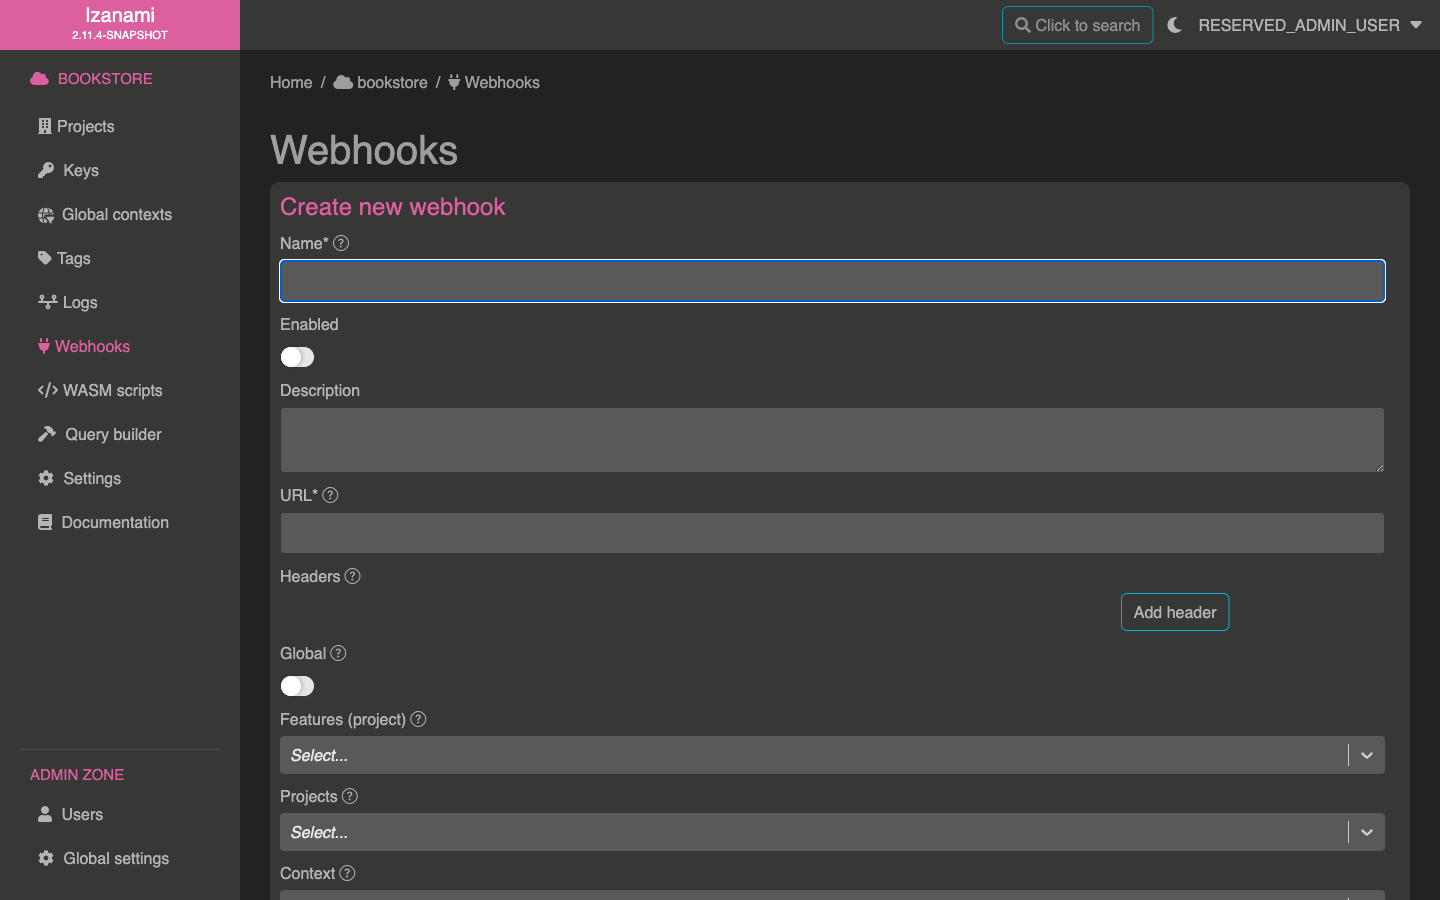Click into the webhook URL input field
Image resolution: width=1440 pixels, height=900 pixels.
tap(832, 533)
